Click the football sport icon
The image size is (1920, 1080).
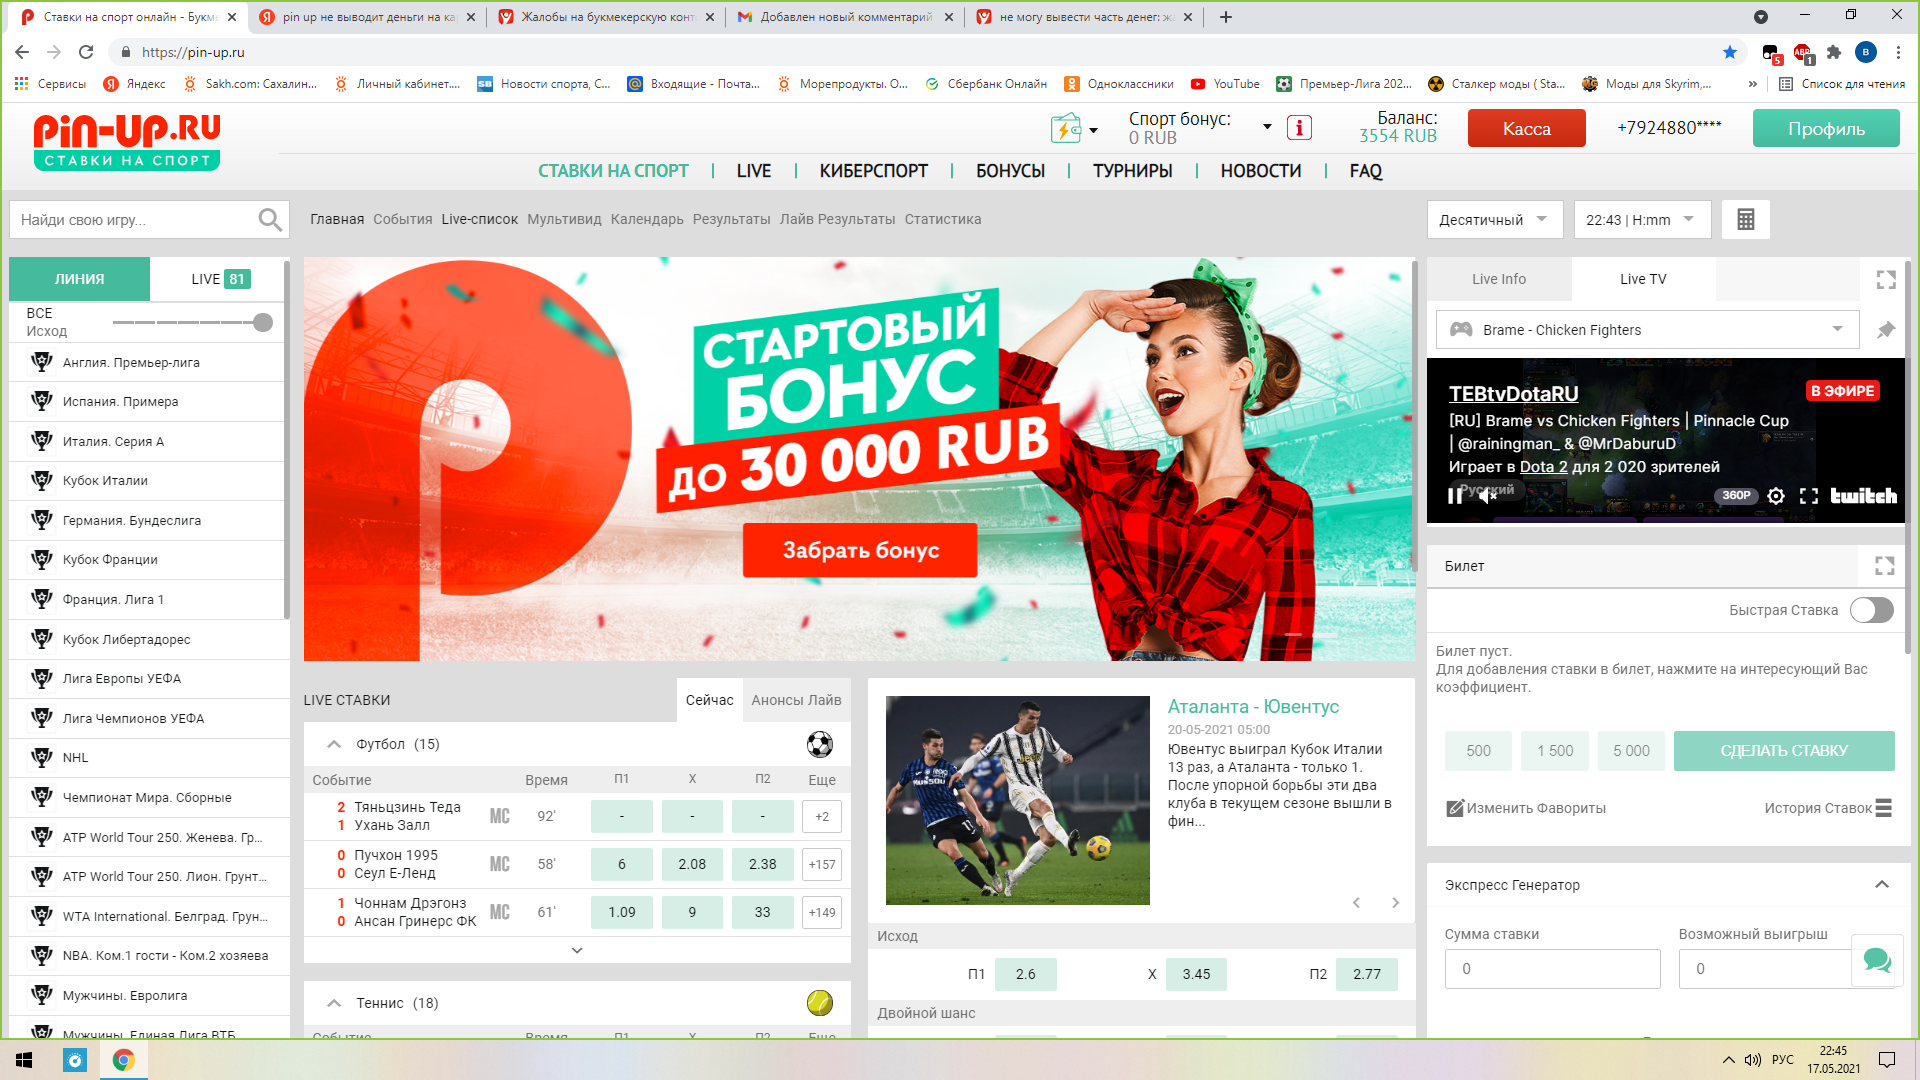point(819,744)
